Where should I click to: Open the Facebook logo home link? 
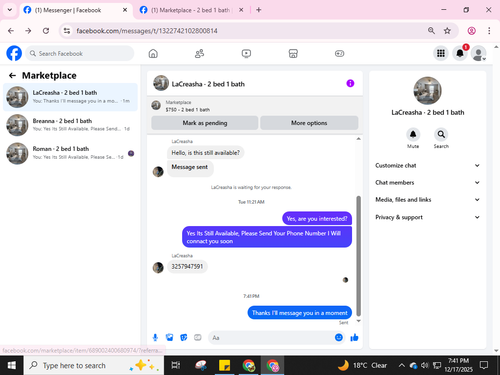click(x=14, y=53)
